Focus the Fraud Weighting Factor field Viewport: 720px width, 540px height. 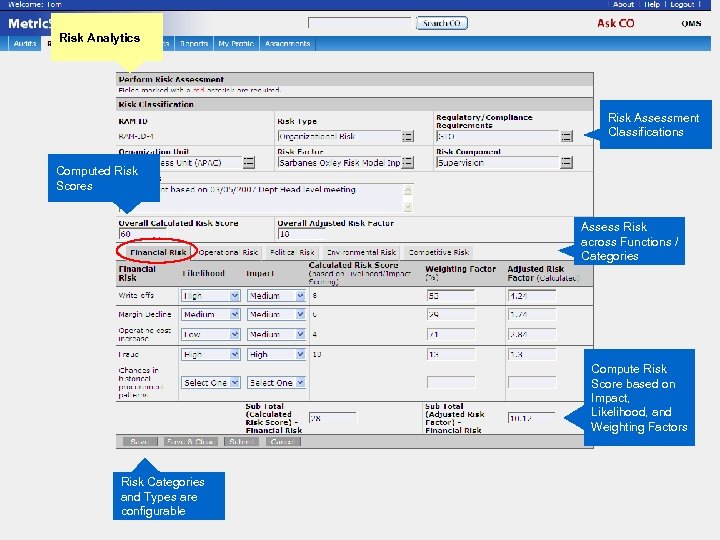click(x=451, y=354)
